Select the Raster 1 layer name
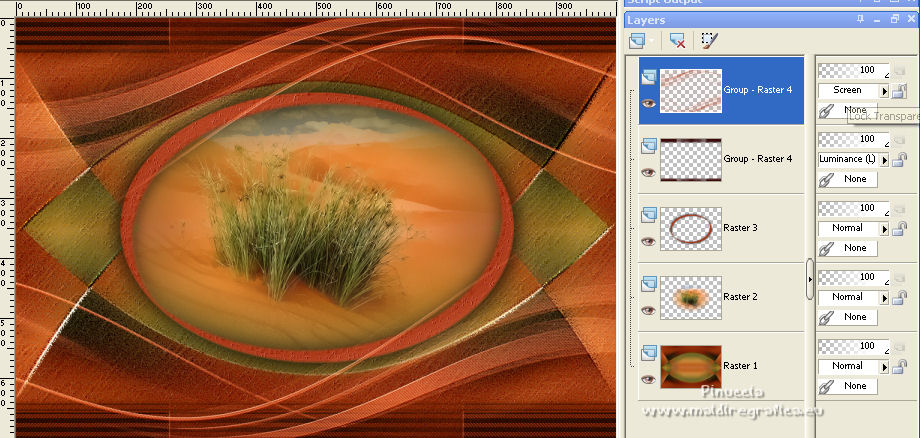The width and height of the screenshot is (920, 438). (740, 366)
